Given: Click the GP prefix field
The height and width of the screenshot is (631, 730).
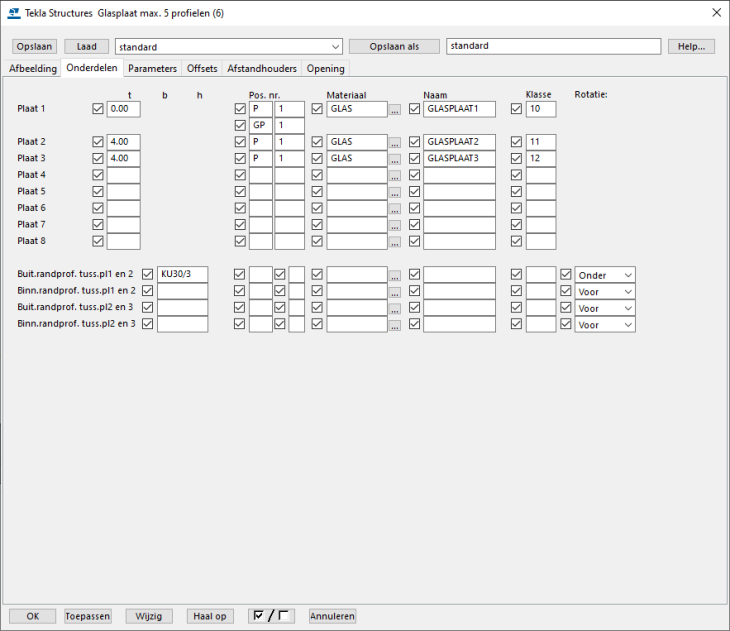Looking at the screenshot, I should (261, 126).
